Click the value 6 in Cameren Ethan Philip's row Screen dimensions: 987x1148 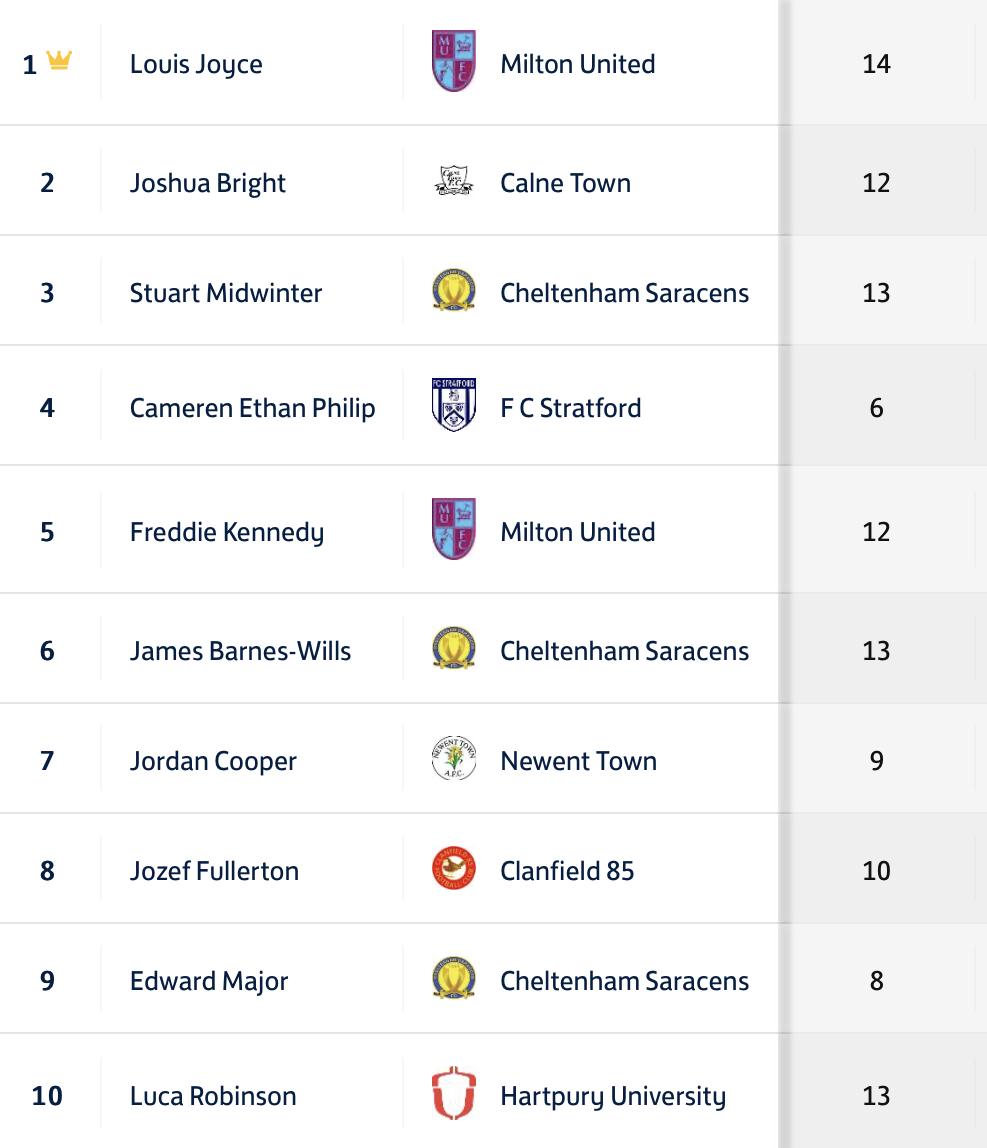pos(876,408)
